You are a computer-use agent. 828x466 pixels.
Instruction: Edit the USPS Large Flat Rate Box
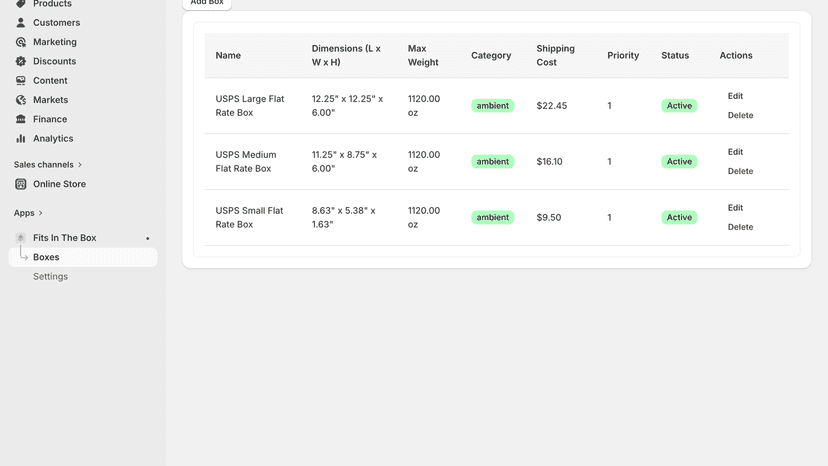click(735, 96)
